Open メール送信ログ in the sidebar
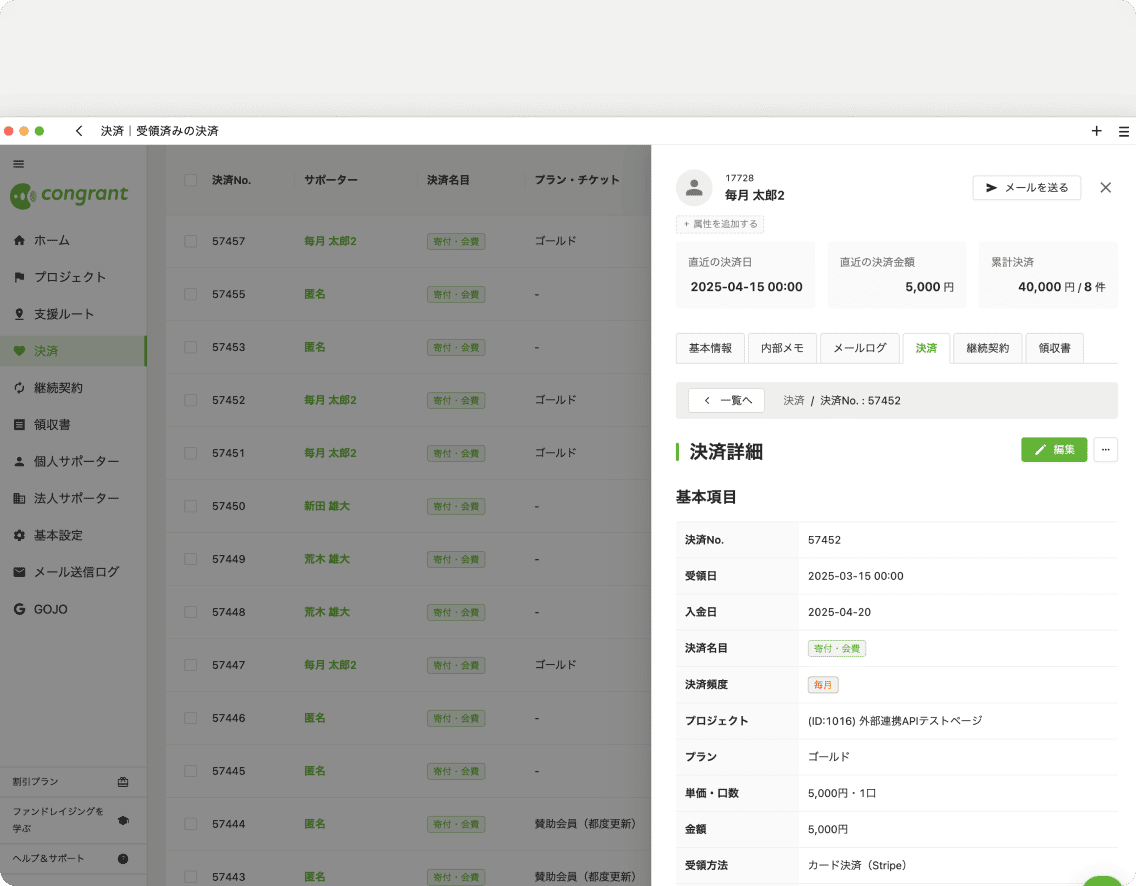 (x=76, y=572)
